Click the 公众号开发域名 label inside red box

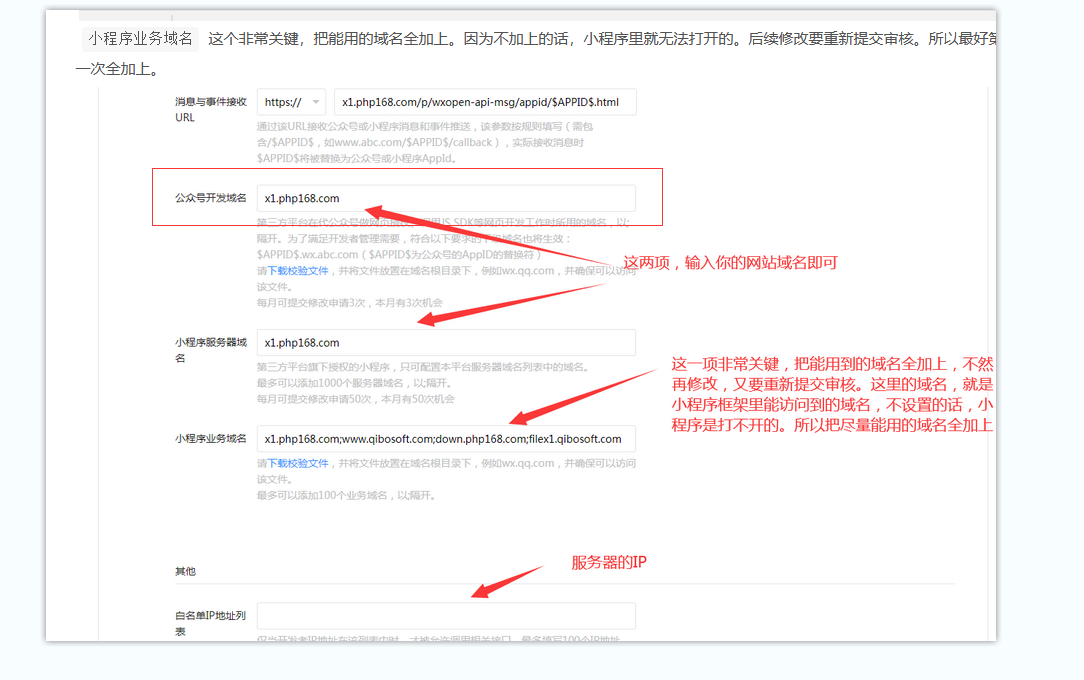[x=210, y=198]
